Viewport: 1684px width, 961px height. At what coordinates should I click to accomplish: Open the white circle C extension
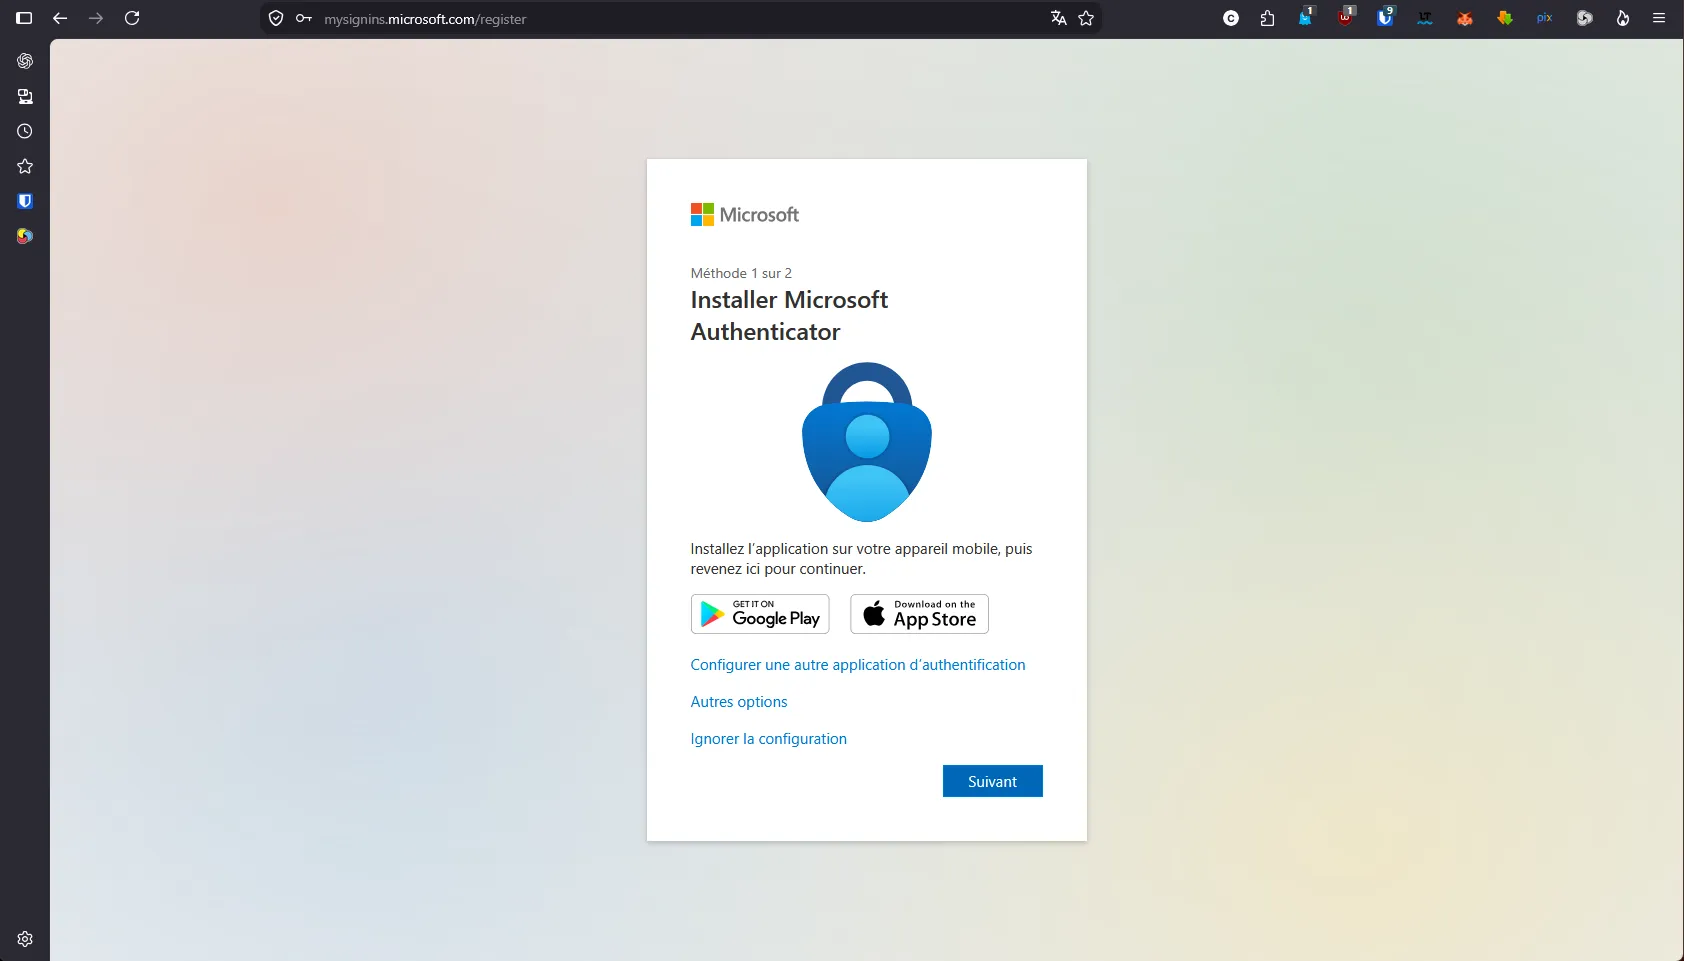point(1231,18)
